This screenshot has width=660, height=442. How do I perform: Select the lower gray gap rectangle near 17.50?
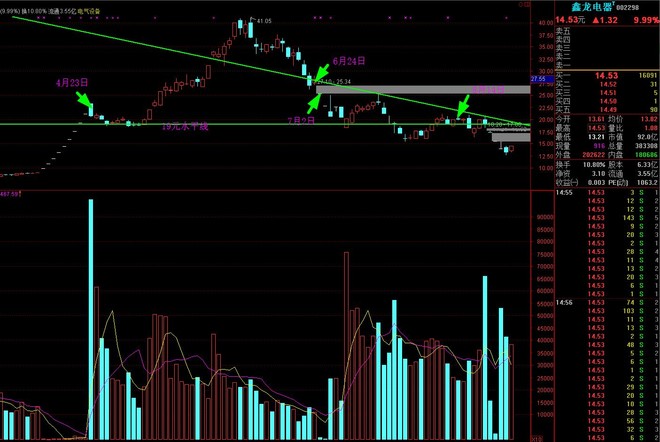click(511, 137)
